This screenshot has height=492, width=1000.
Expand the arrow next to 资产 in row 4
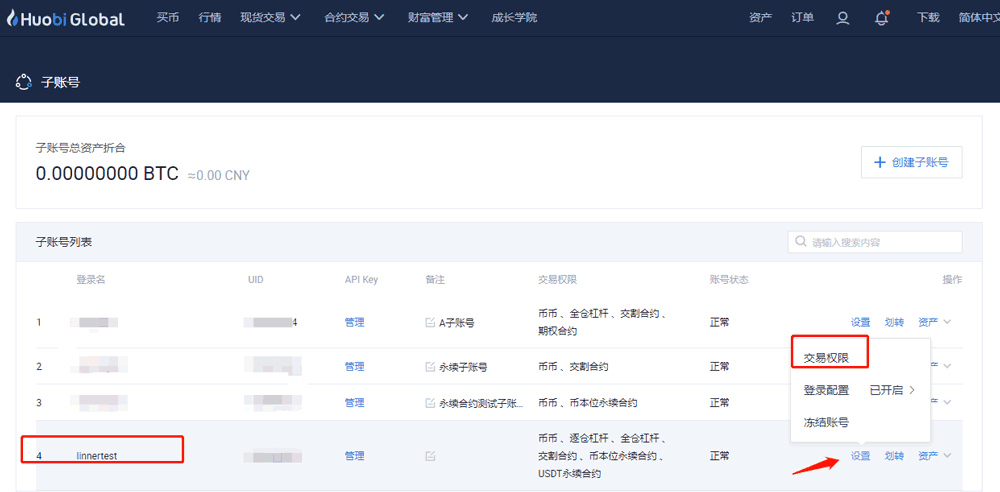pyautogui.click(x=947, y=455)
